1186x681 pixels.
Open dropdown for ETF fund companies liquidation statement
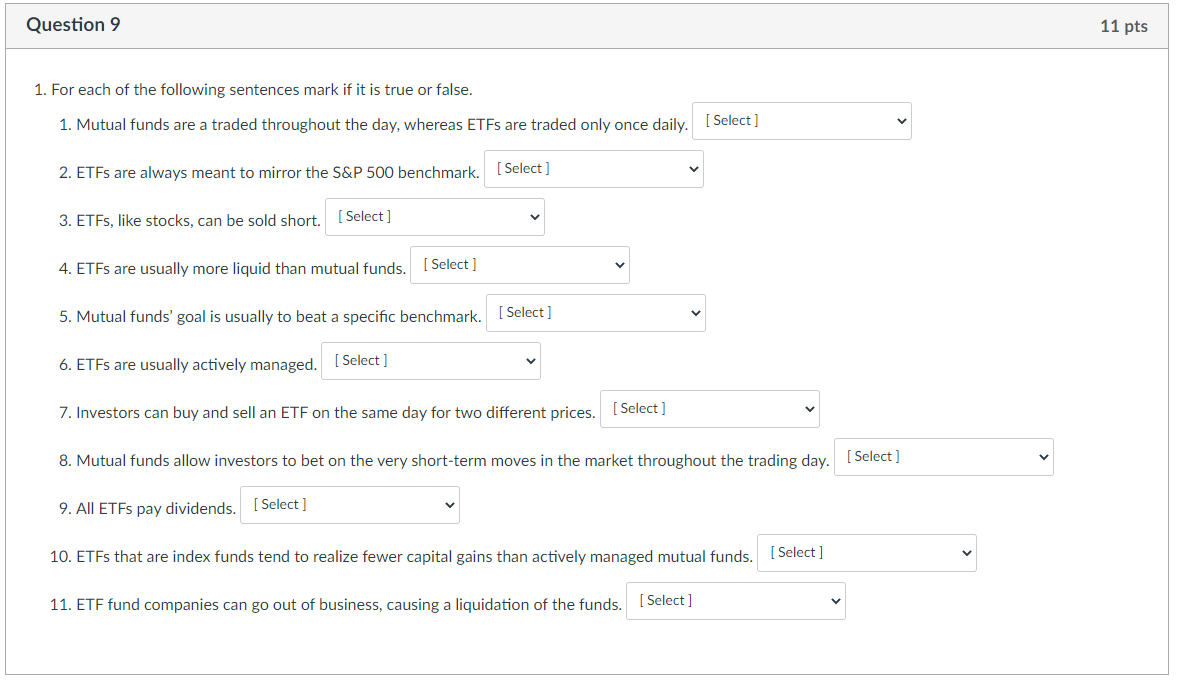736,601
